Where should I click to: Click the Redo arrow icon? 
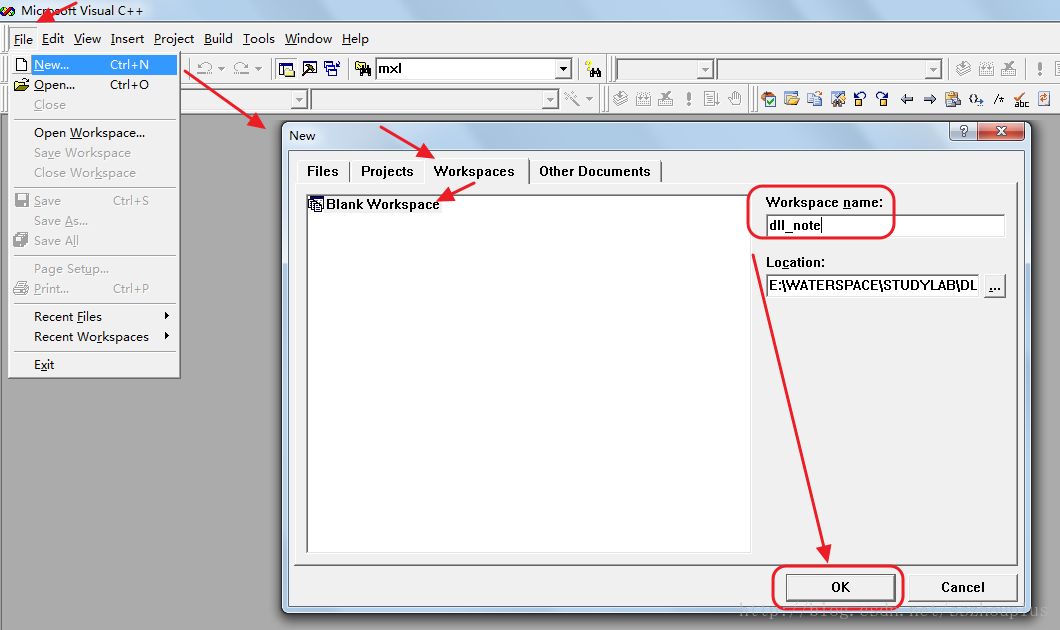point(241,68)
